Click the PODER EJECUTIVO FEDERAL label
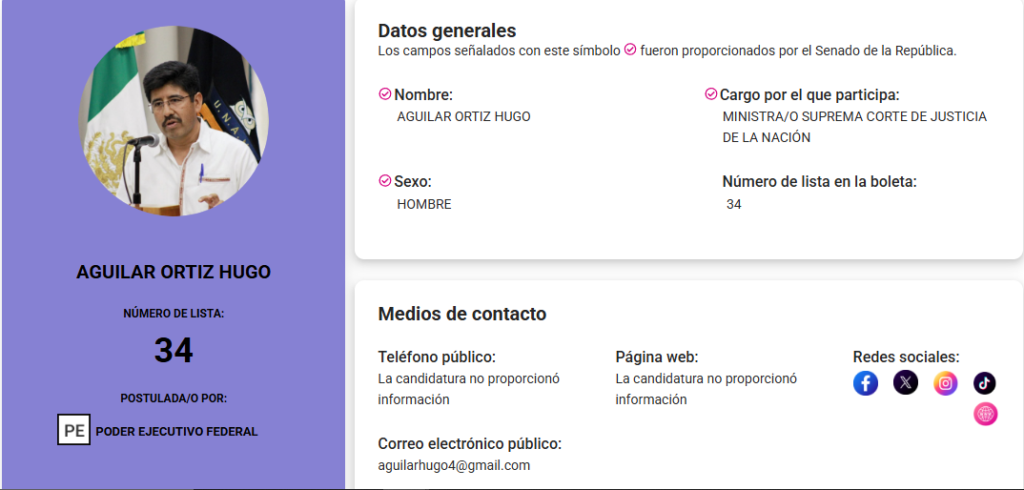The image size is (1024, 490). click(177, 431)
